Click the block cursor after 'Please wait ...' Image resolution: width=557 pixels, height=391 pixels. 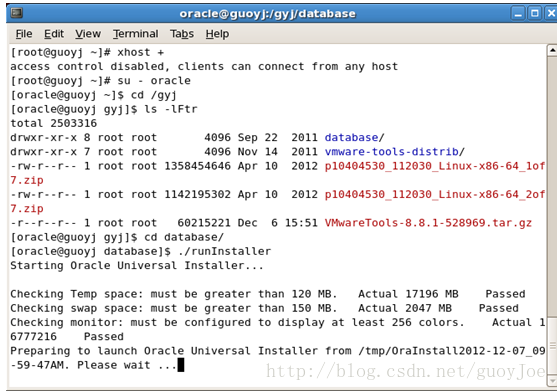click(x=181, y=365)
